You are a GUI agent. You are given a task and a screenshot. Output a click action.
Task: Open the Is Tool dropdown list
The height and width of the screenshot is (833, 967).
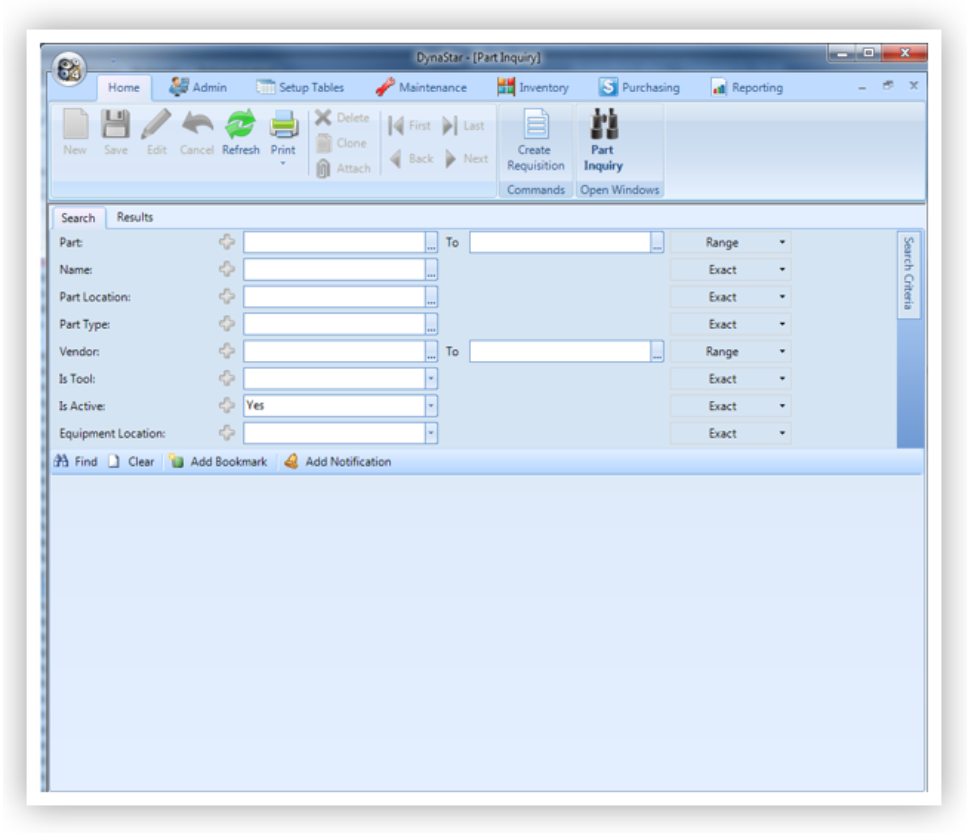431,380
